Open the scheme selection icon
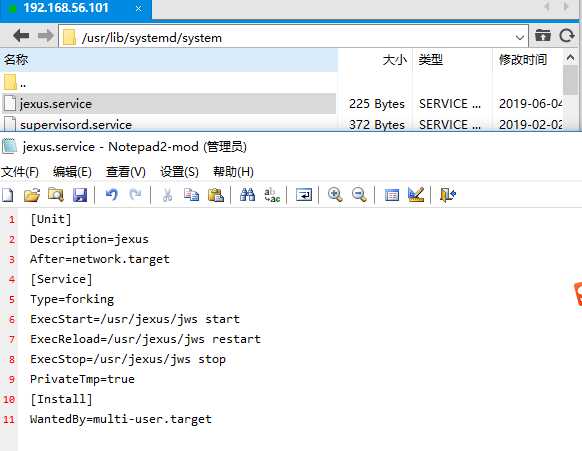Image resolution: width=582 pixels, height=451 pixels. (x=392, y=195)
